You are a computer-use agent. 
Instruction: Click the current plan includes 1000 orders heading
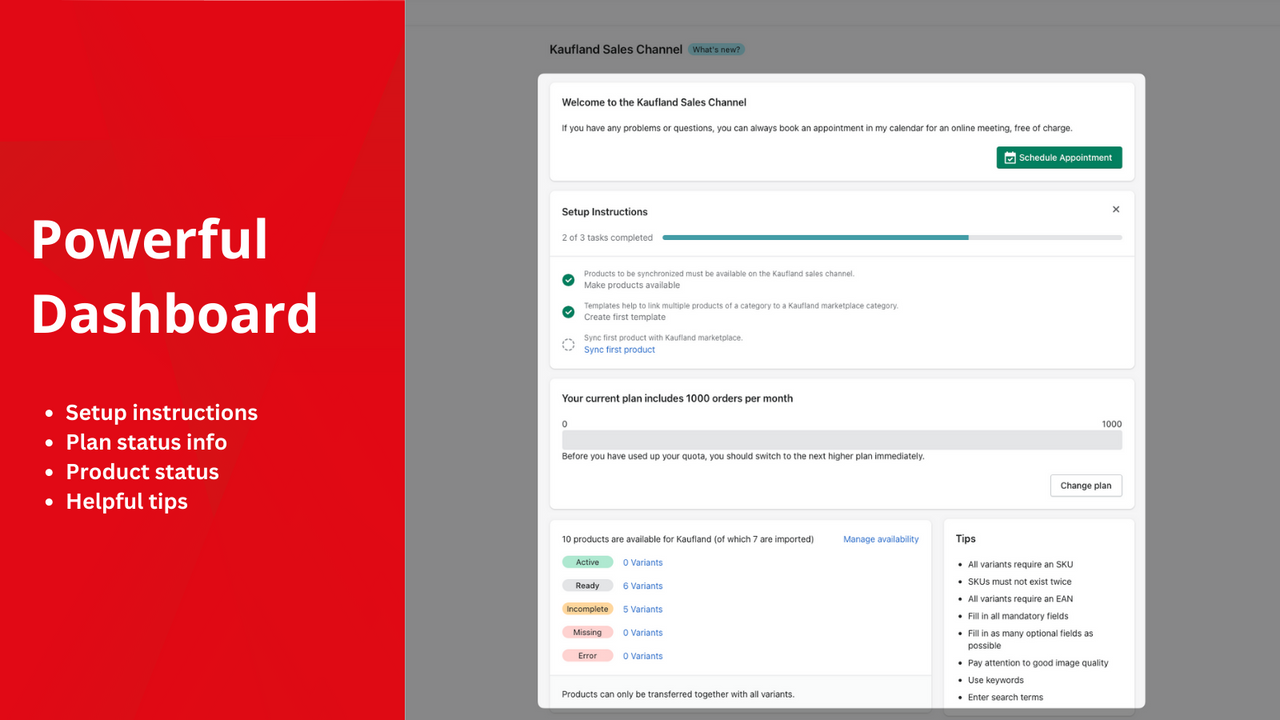677,398
